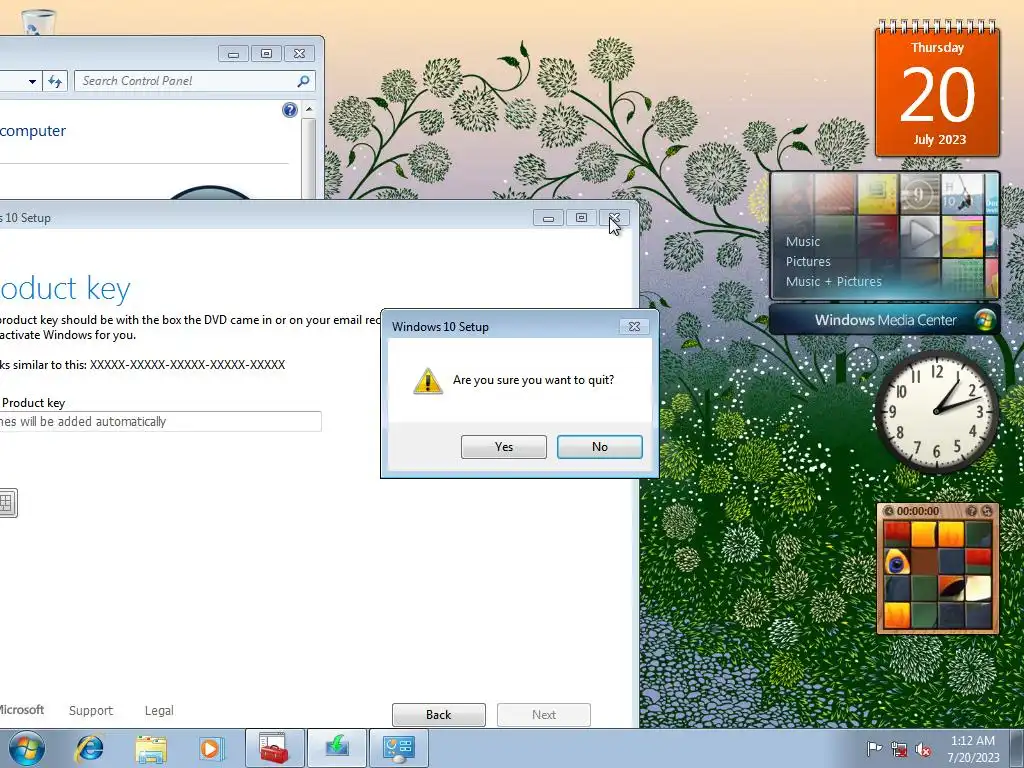Launch Internet Explorer from taskbar

(89, 748)
